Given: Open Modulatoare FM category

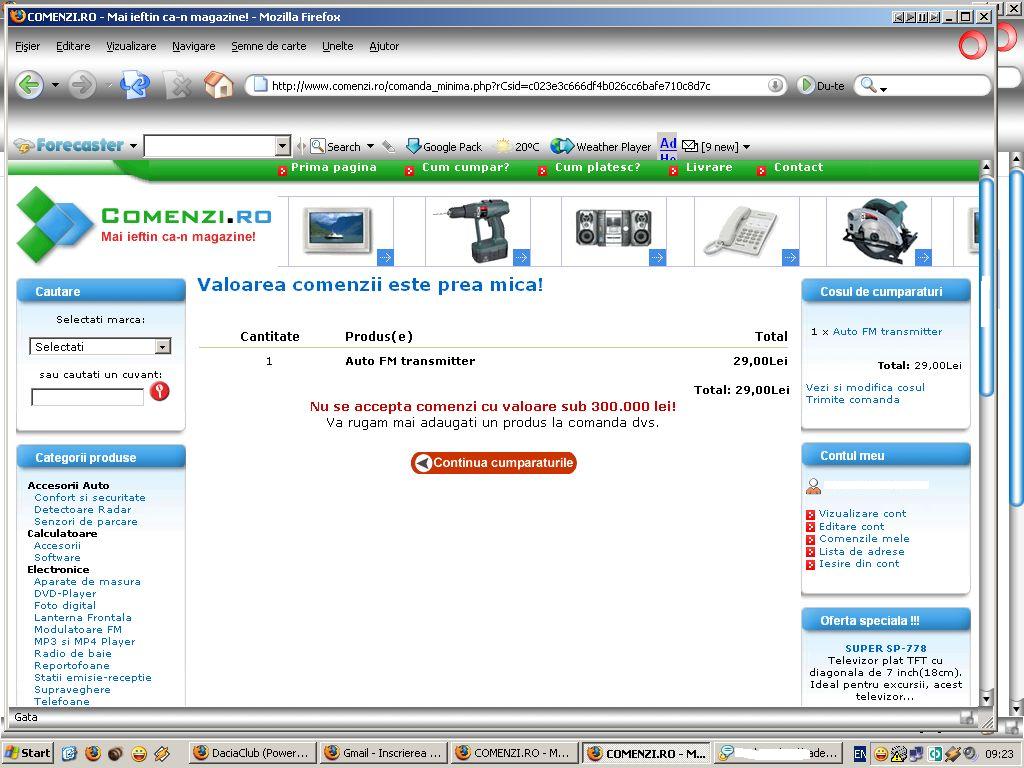Looking at the screenshot, I should [78, 630].
